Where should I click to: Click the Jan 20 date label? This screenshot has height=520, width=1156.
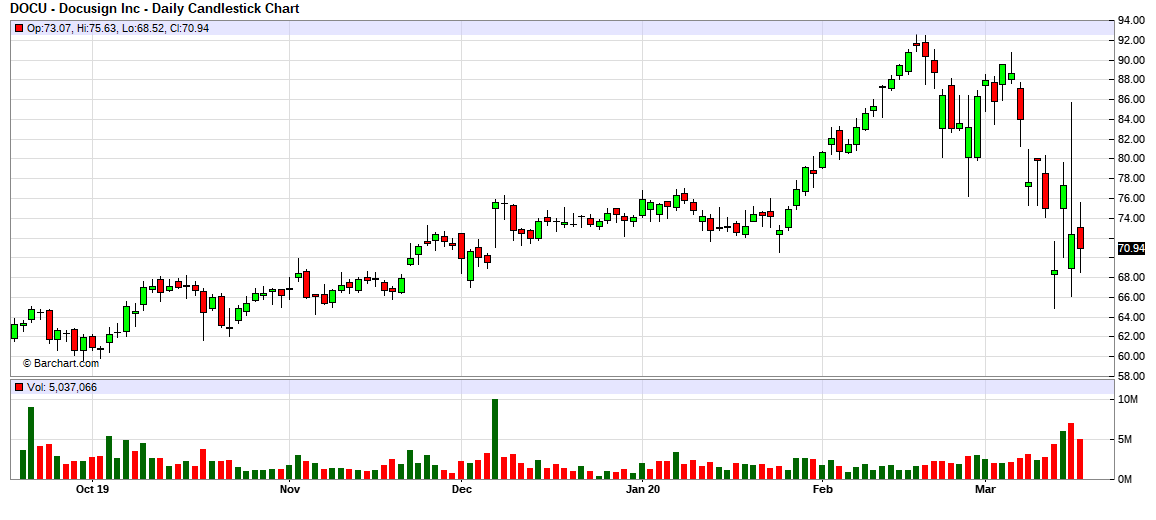click(x=642, y=489)
